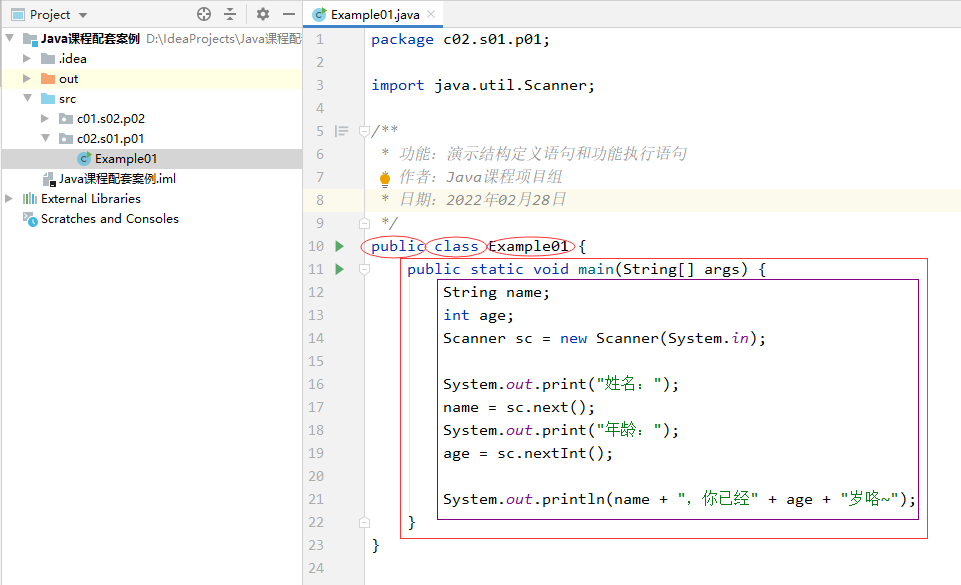The height and width of the screenshot is (585, 961).
Task: Click the doc comment render icon on line 5
Action: click(x=341, y=131)
